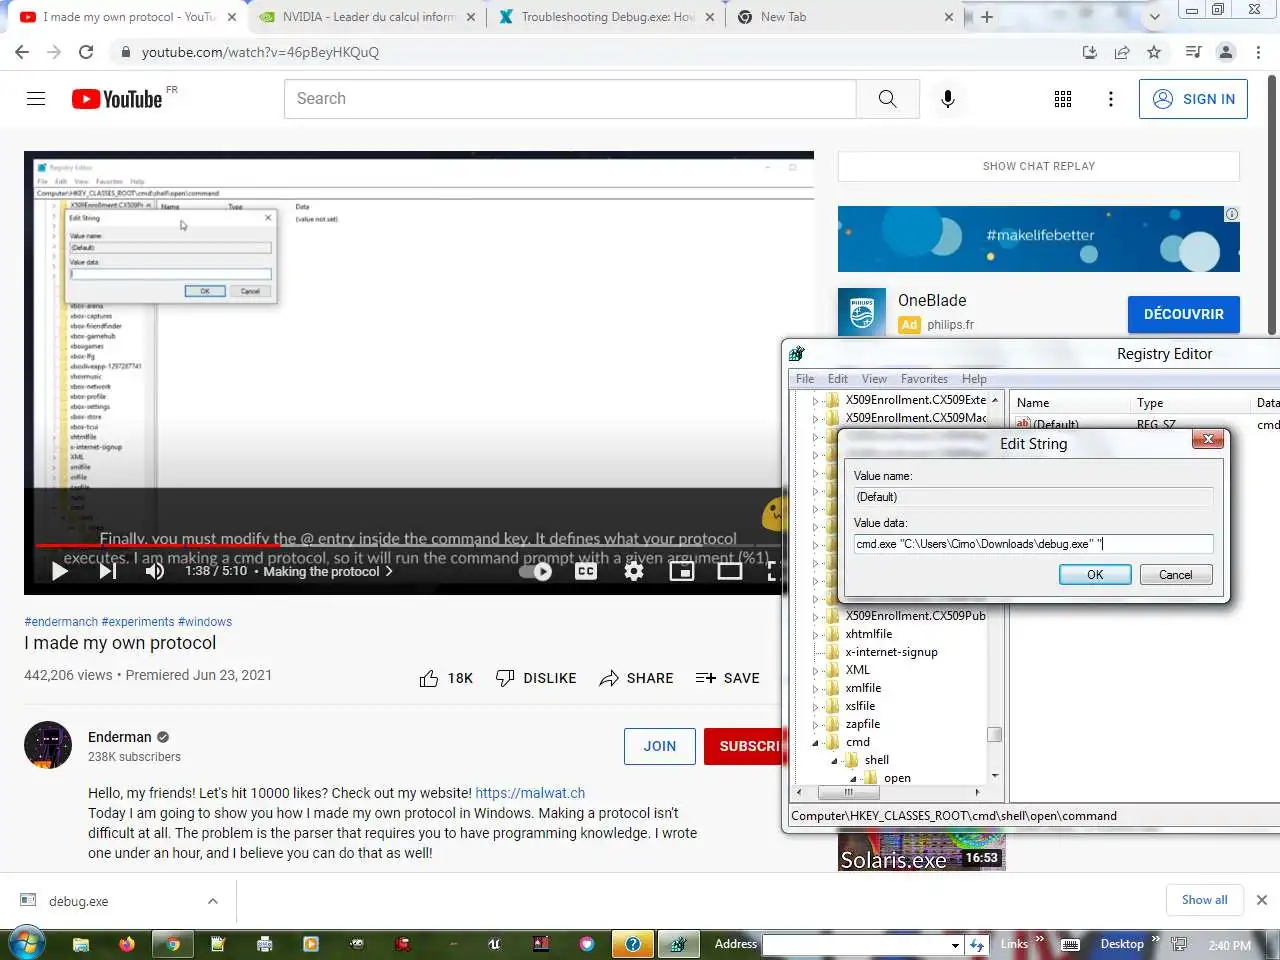
Task: Click OK in Edit String dialog
Action: (1095, 574)
